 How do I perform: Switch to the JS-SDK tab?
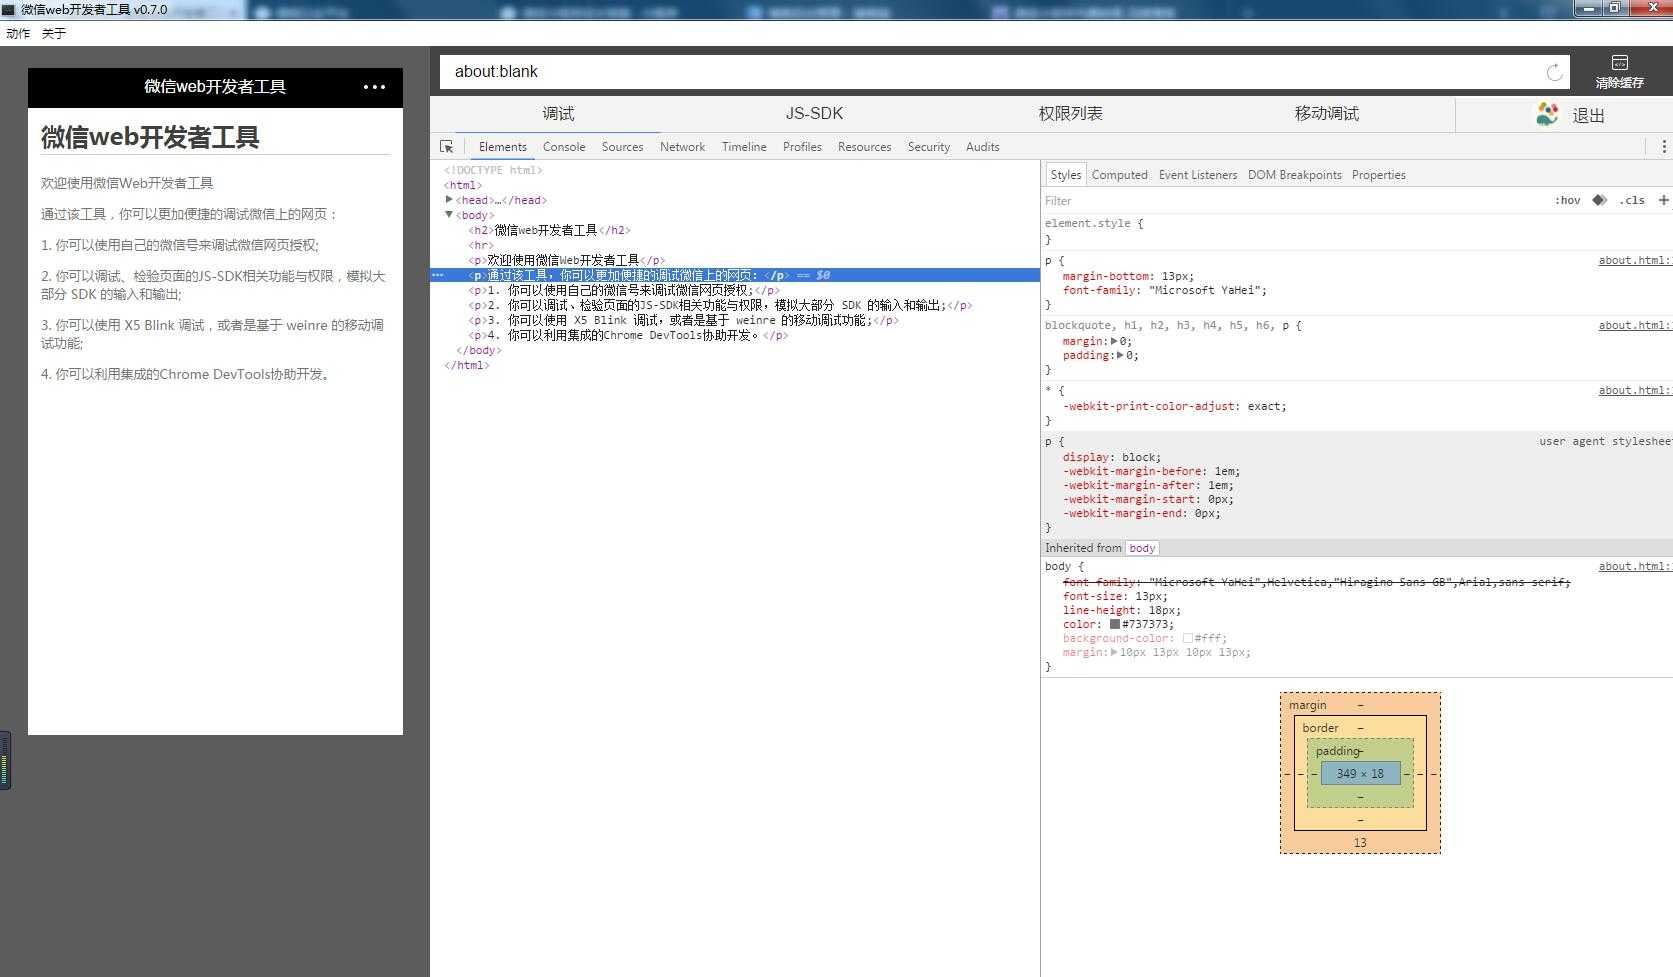814,114
